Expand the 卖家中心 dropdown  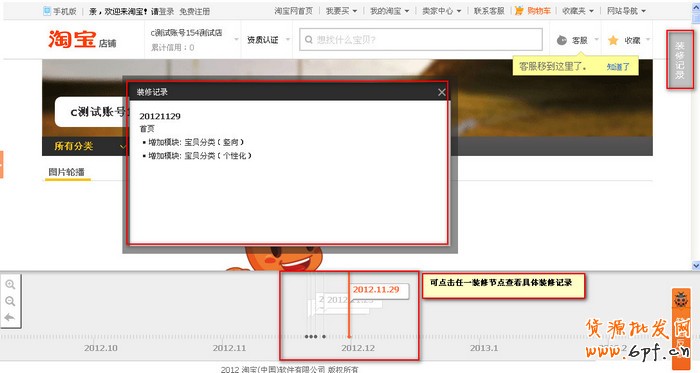coord(442,11)
